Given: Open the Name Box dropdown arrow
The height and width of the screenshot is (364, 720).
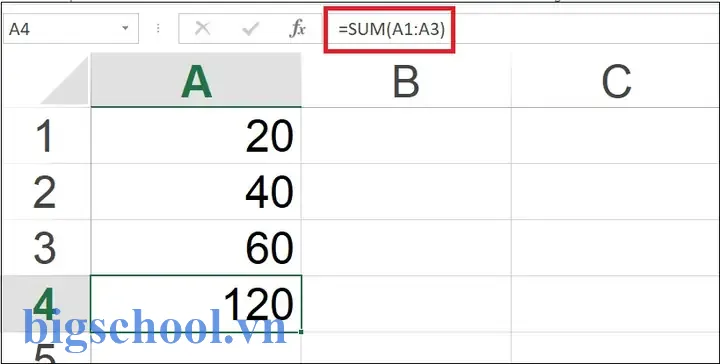Looking at the screenshot, I should coord(125,29).
